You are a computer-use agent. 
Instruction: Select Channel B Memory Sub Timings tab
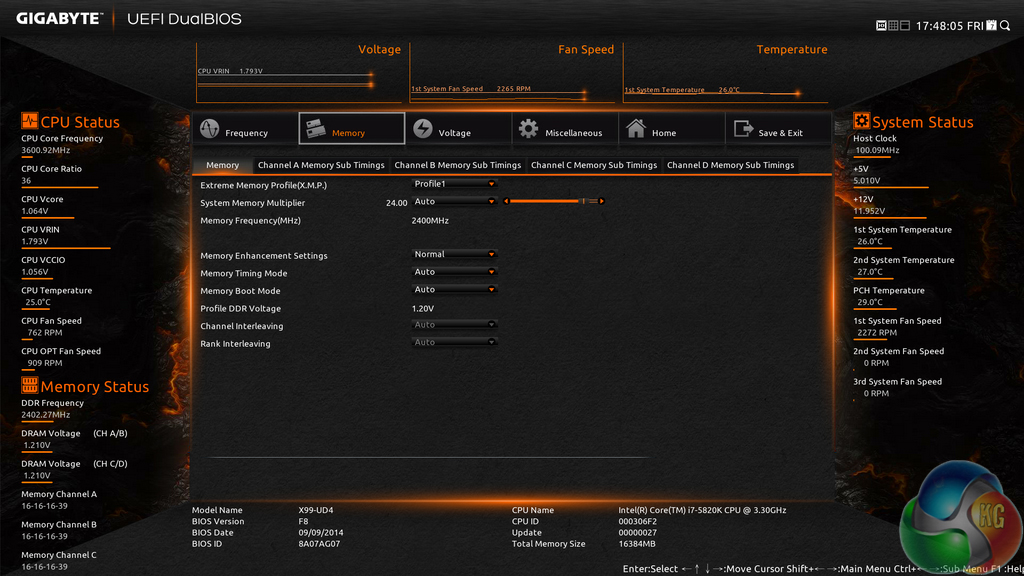[x=457, y=165]
